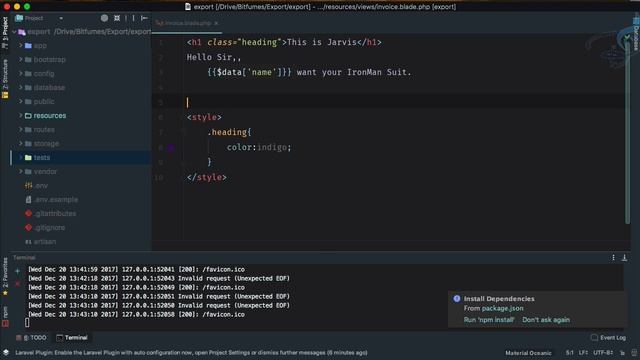Click the Install Dependencies info icon

tap(457, 299)
